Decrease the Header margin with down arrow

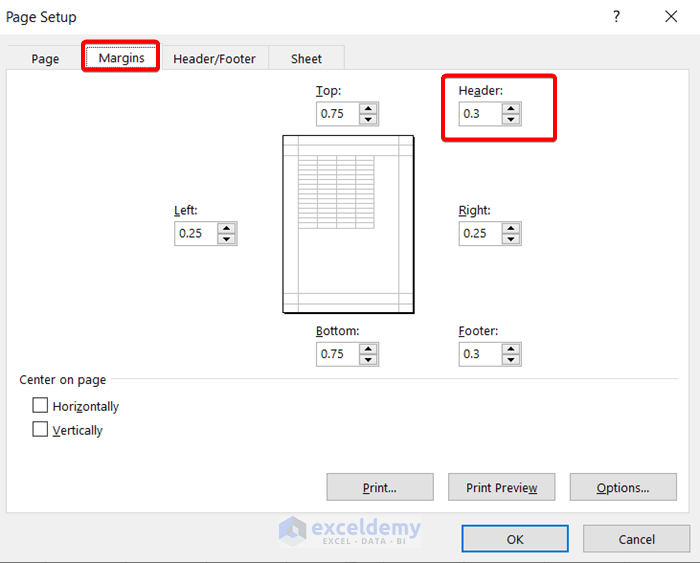tap(511, 119)
